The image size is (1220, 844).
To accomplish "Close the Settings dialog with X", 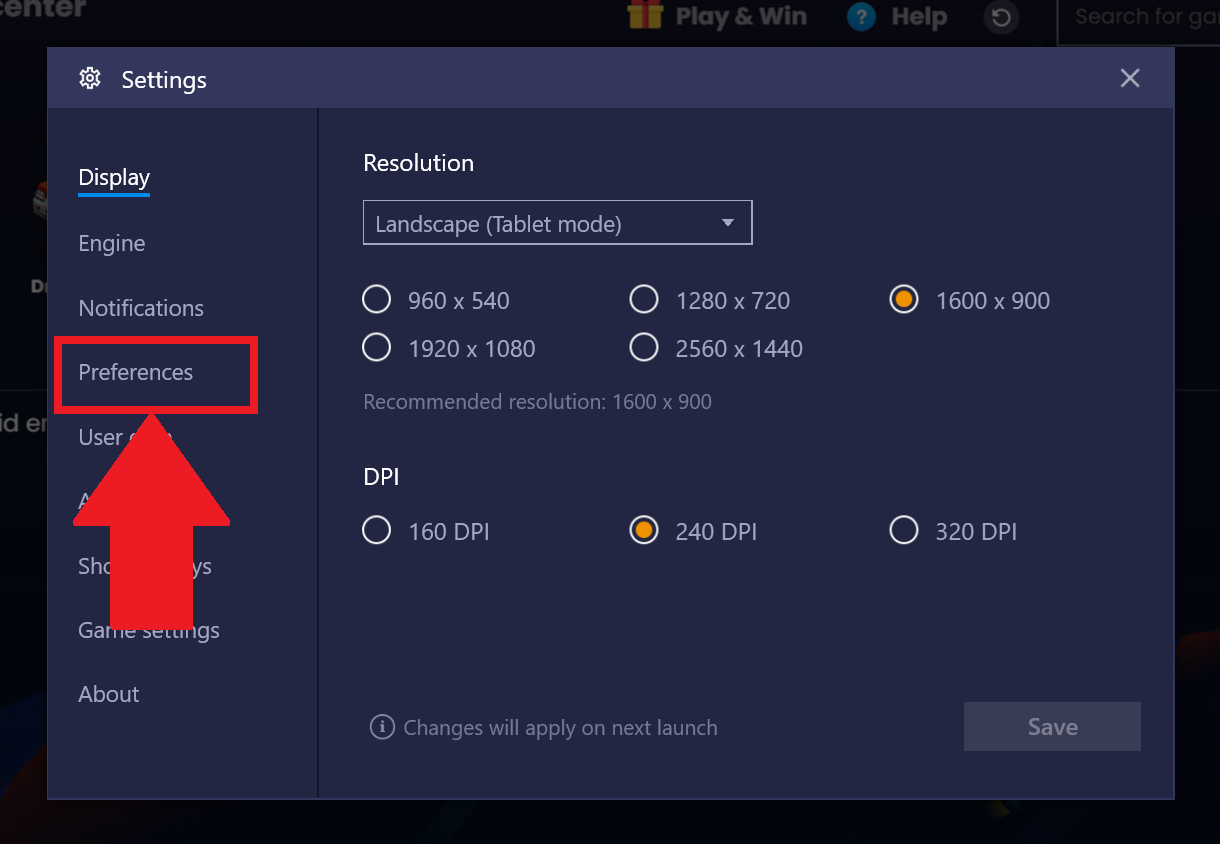I will click(1130, 78).
